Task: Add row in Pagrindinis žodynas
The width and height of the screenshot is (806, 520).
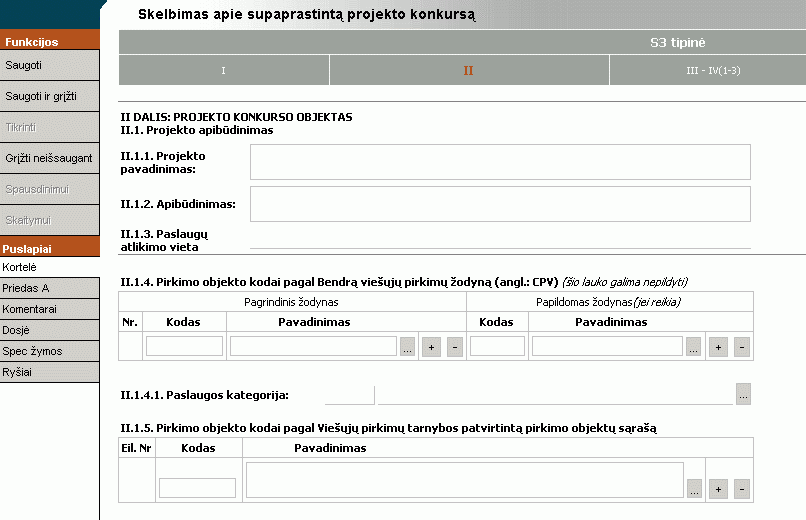Action: [x=431, y=347]
